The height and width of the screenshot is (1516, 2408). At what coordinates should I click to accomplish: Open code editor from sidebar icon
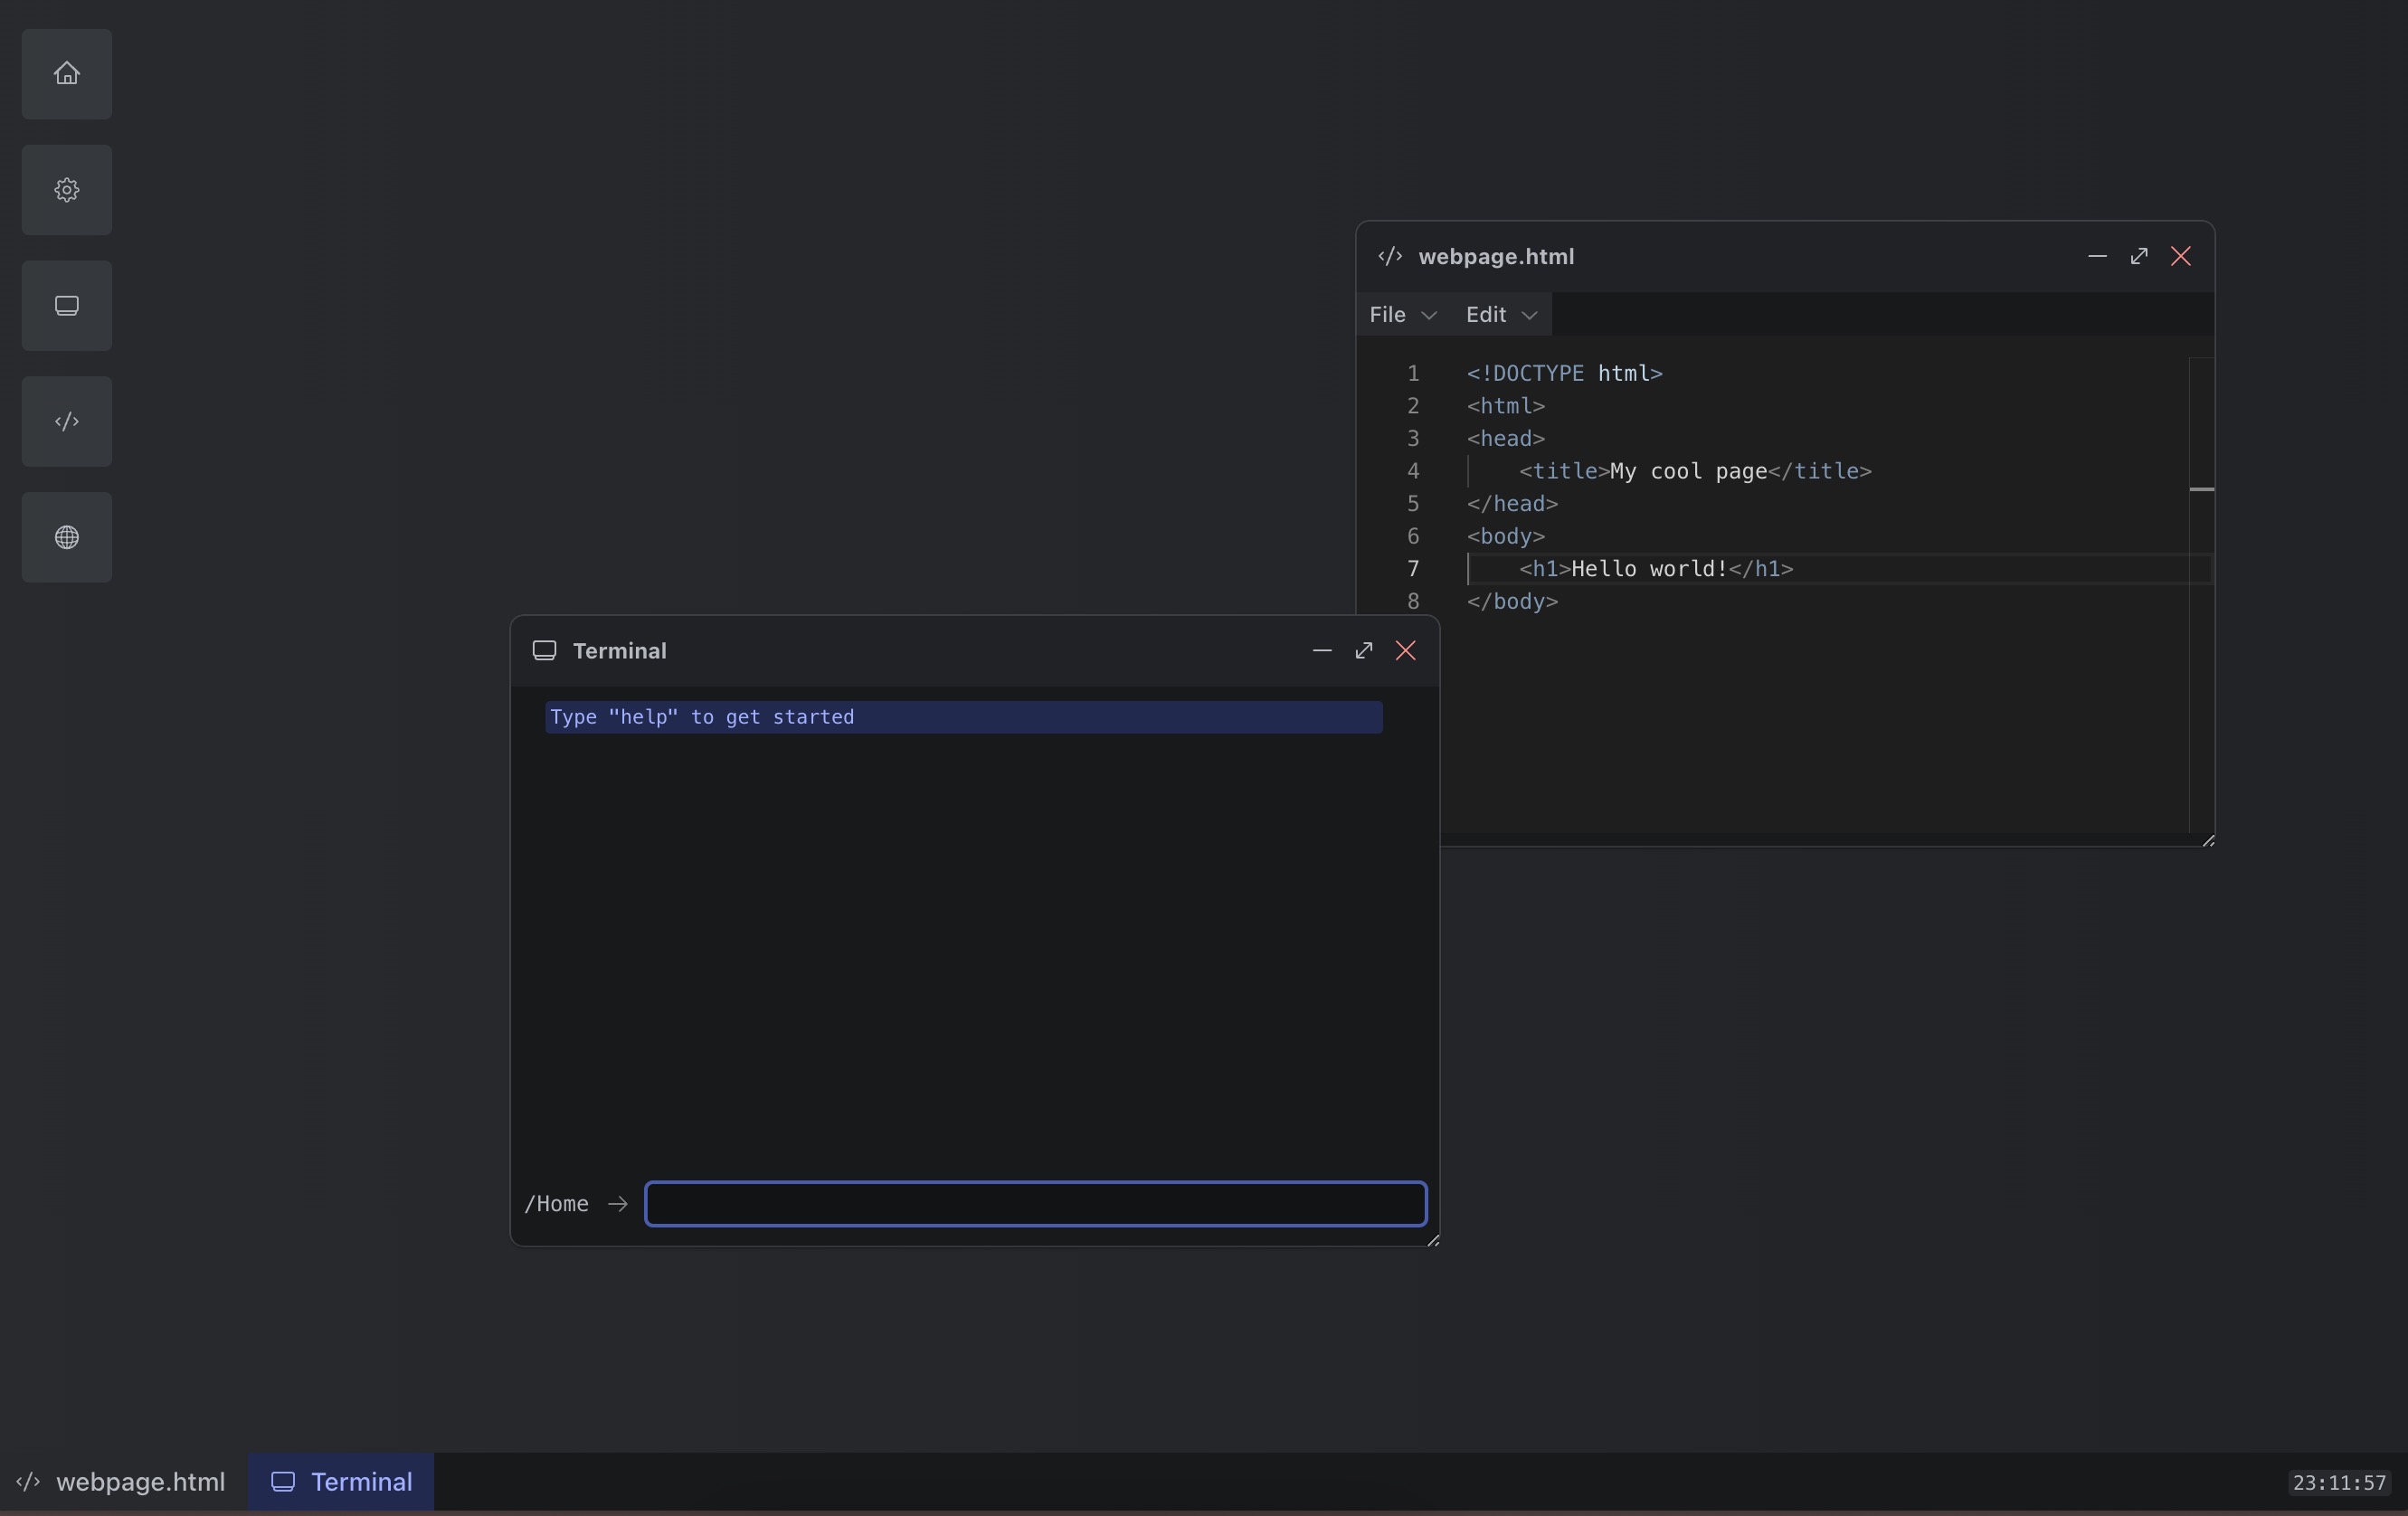(67, 422)
